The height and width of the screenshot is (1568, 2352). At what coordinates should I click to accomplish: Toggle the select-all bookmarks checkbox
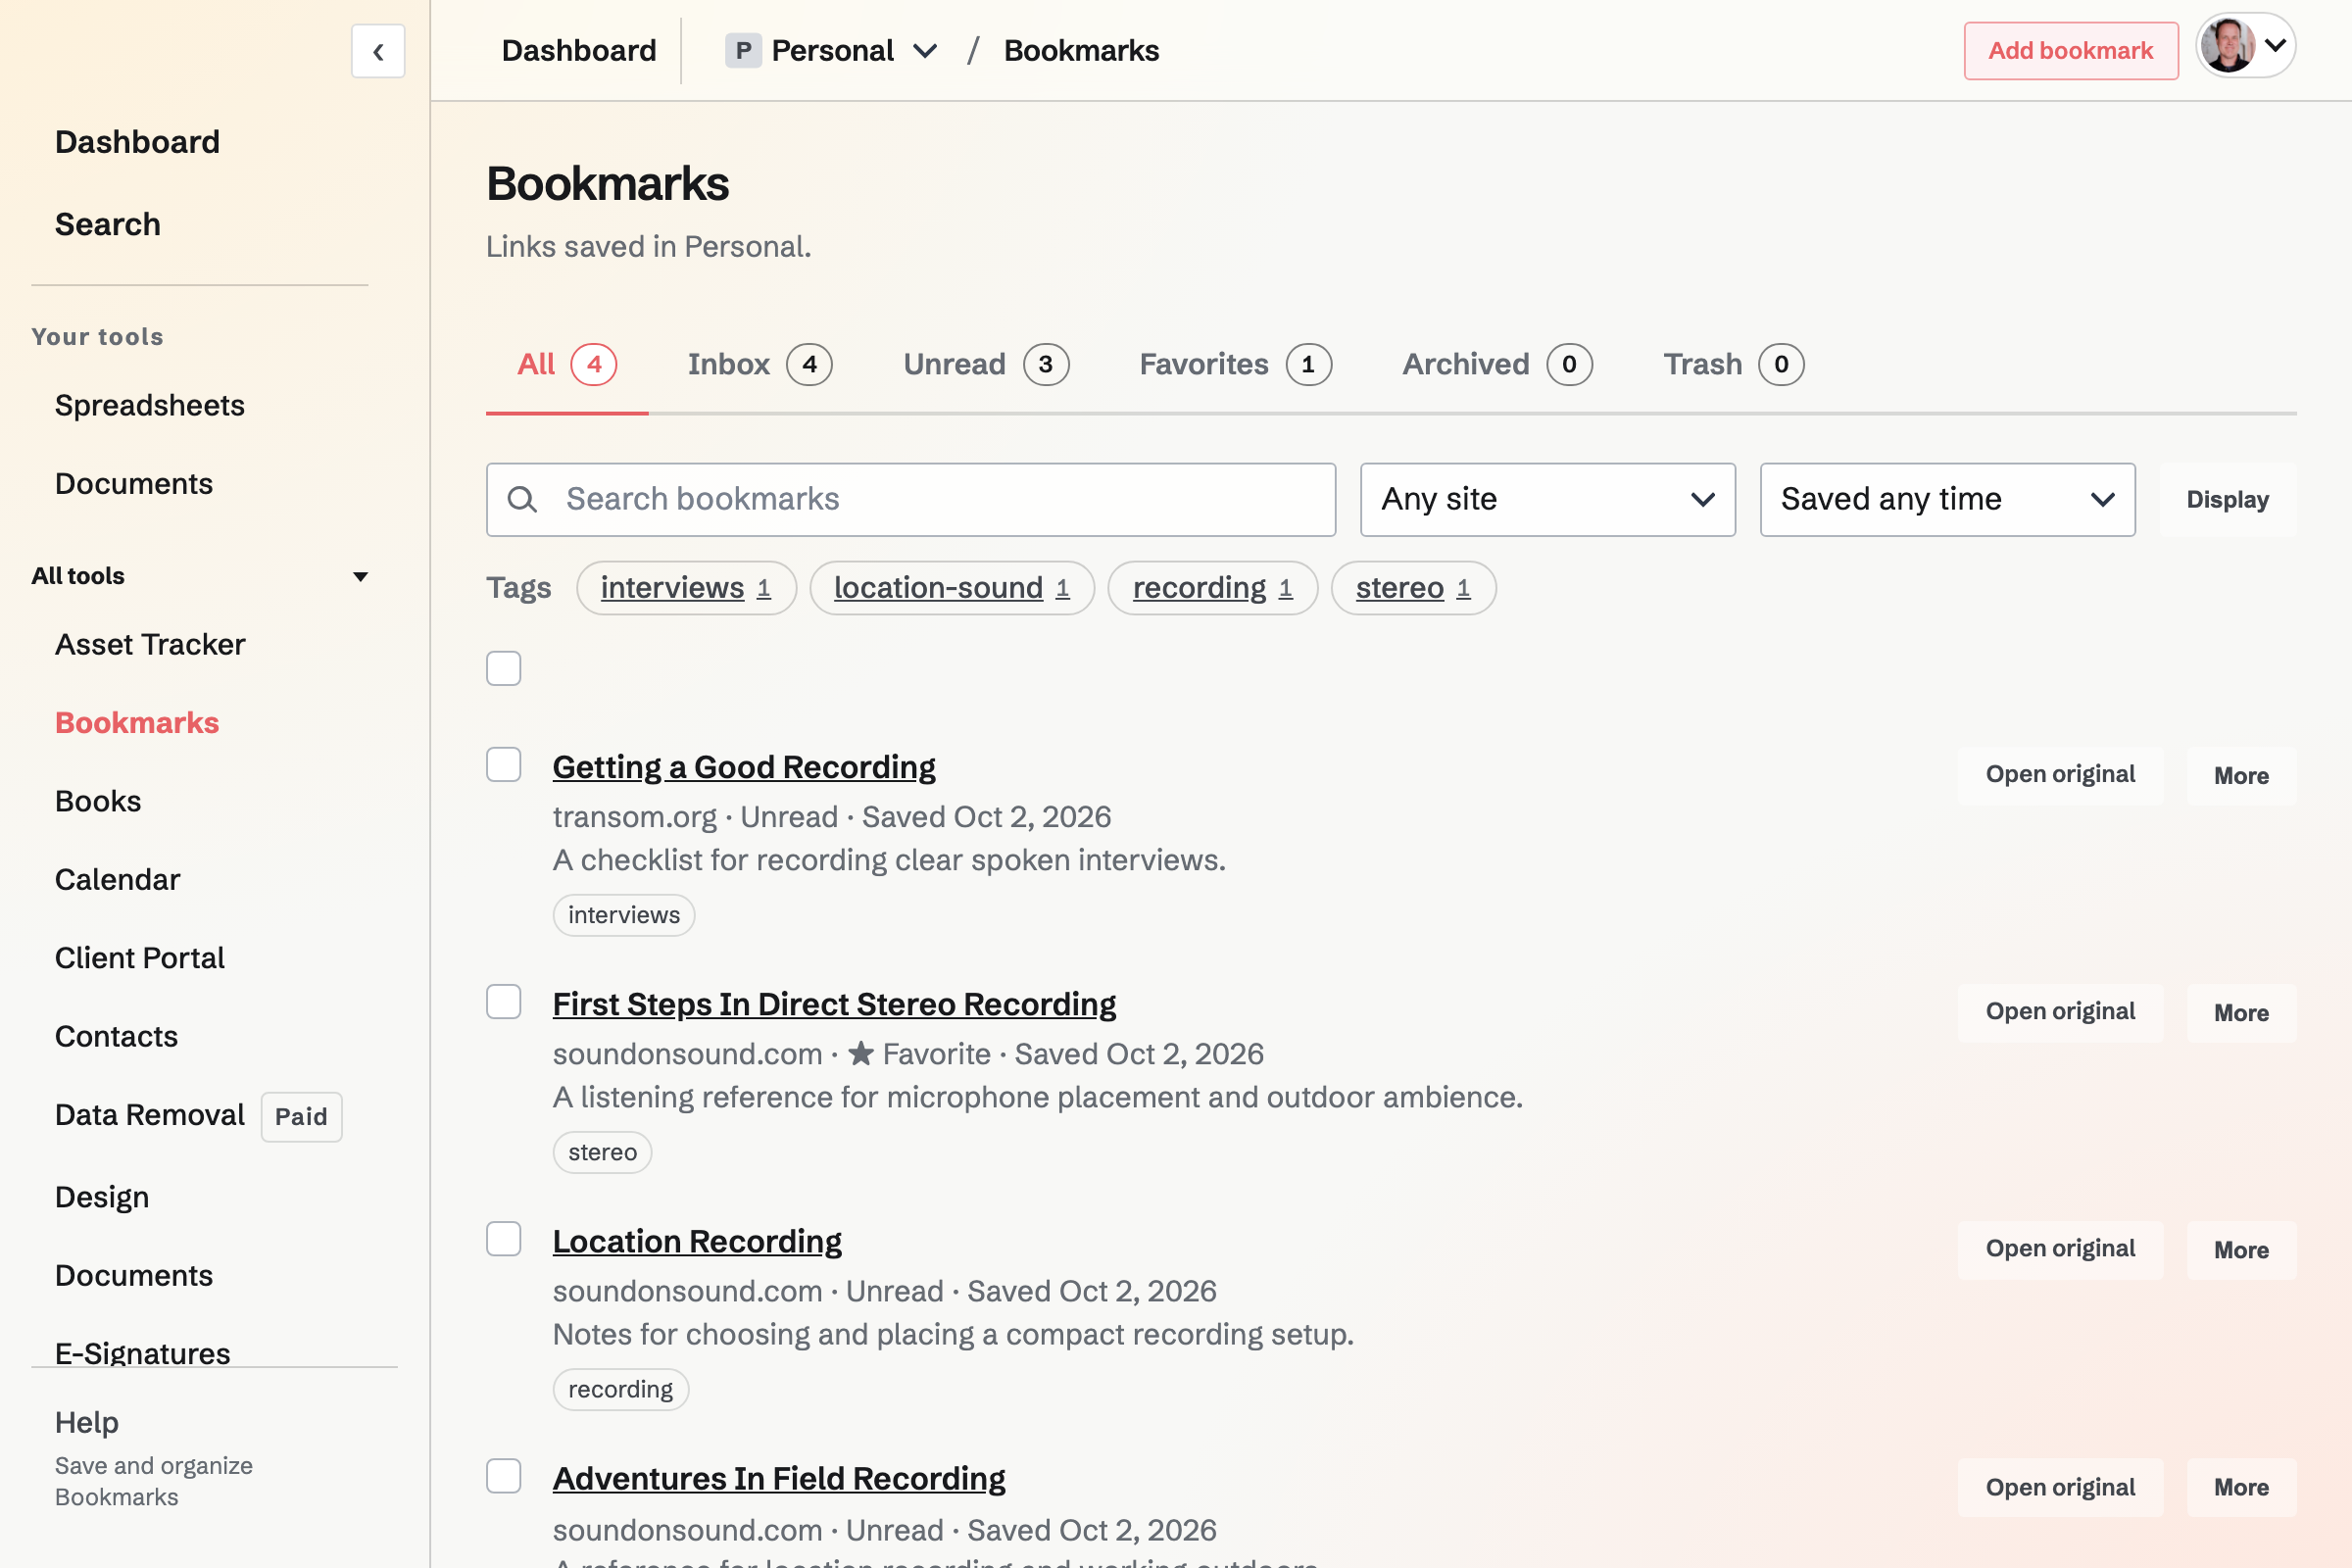504,668
